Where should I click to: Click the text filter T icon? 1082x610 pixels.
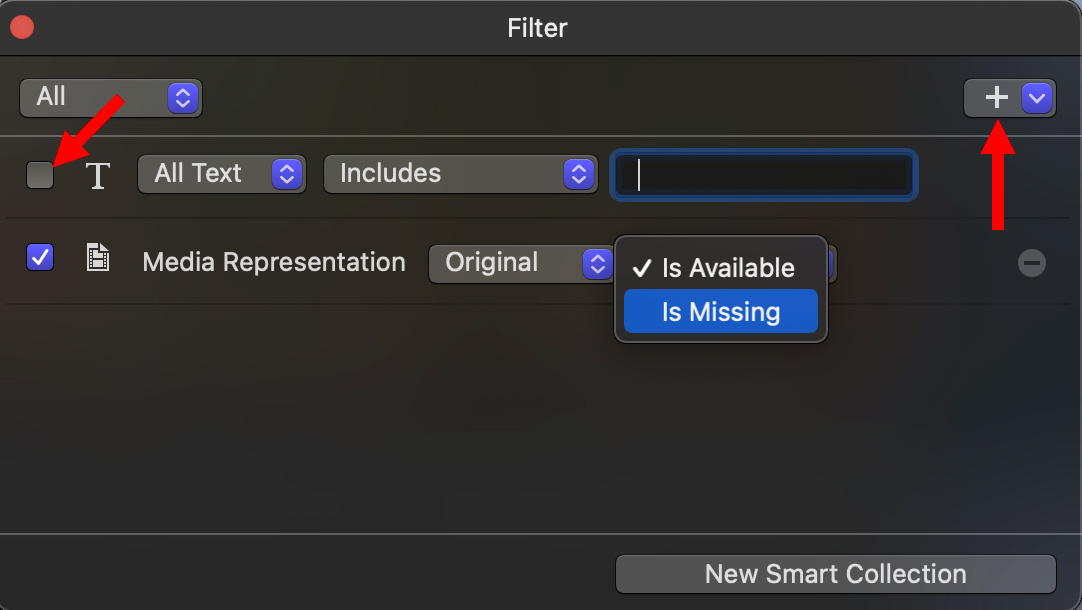pos(97,175)
